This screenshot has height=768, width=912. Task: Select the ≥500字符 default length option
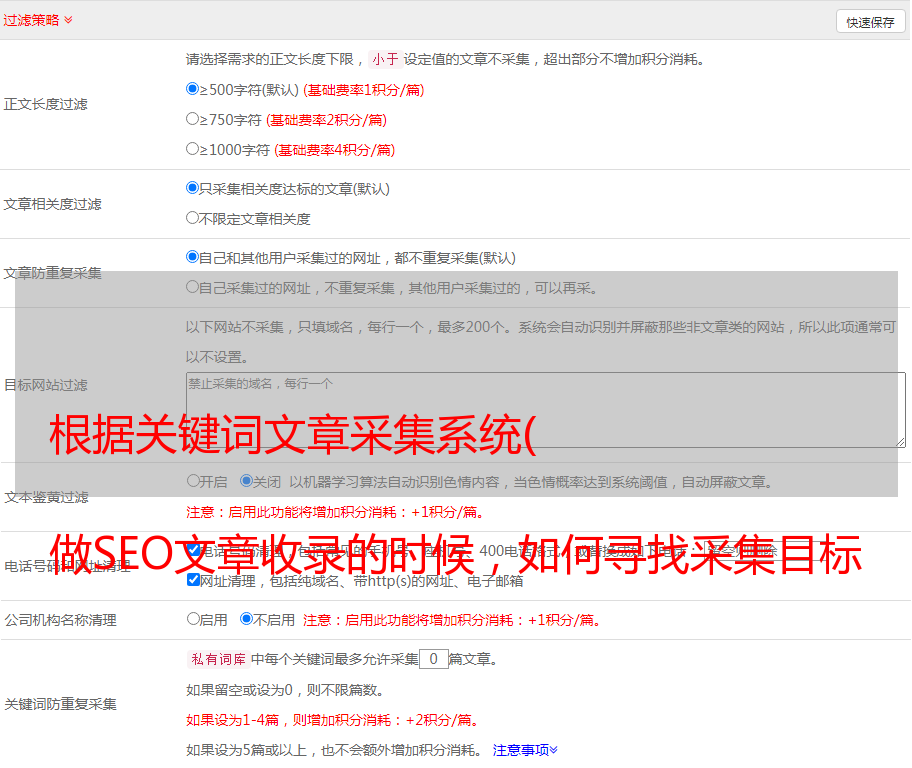[192, 89]
